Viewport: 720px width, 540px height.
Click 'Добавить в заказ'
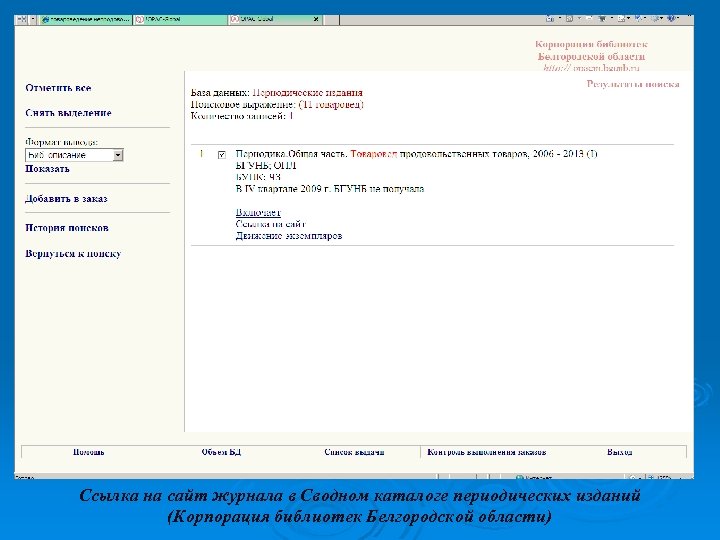[66, 199]
